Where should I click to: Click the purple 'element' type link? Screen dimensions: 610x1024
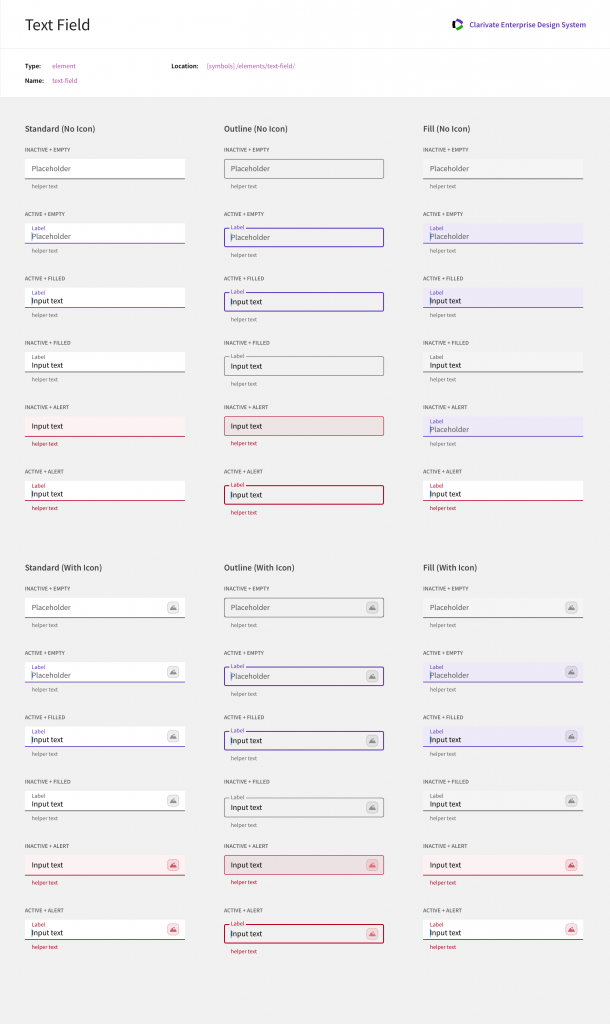[x=64, y=66]
